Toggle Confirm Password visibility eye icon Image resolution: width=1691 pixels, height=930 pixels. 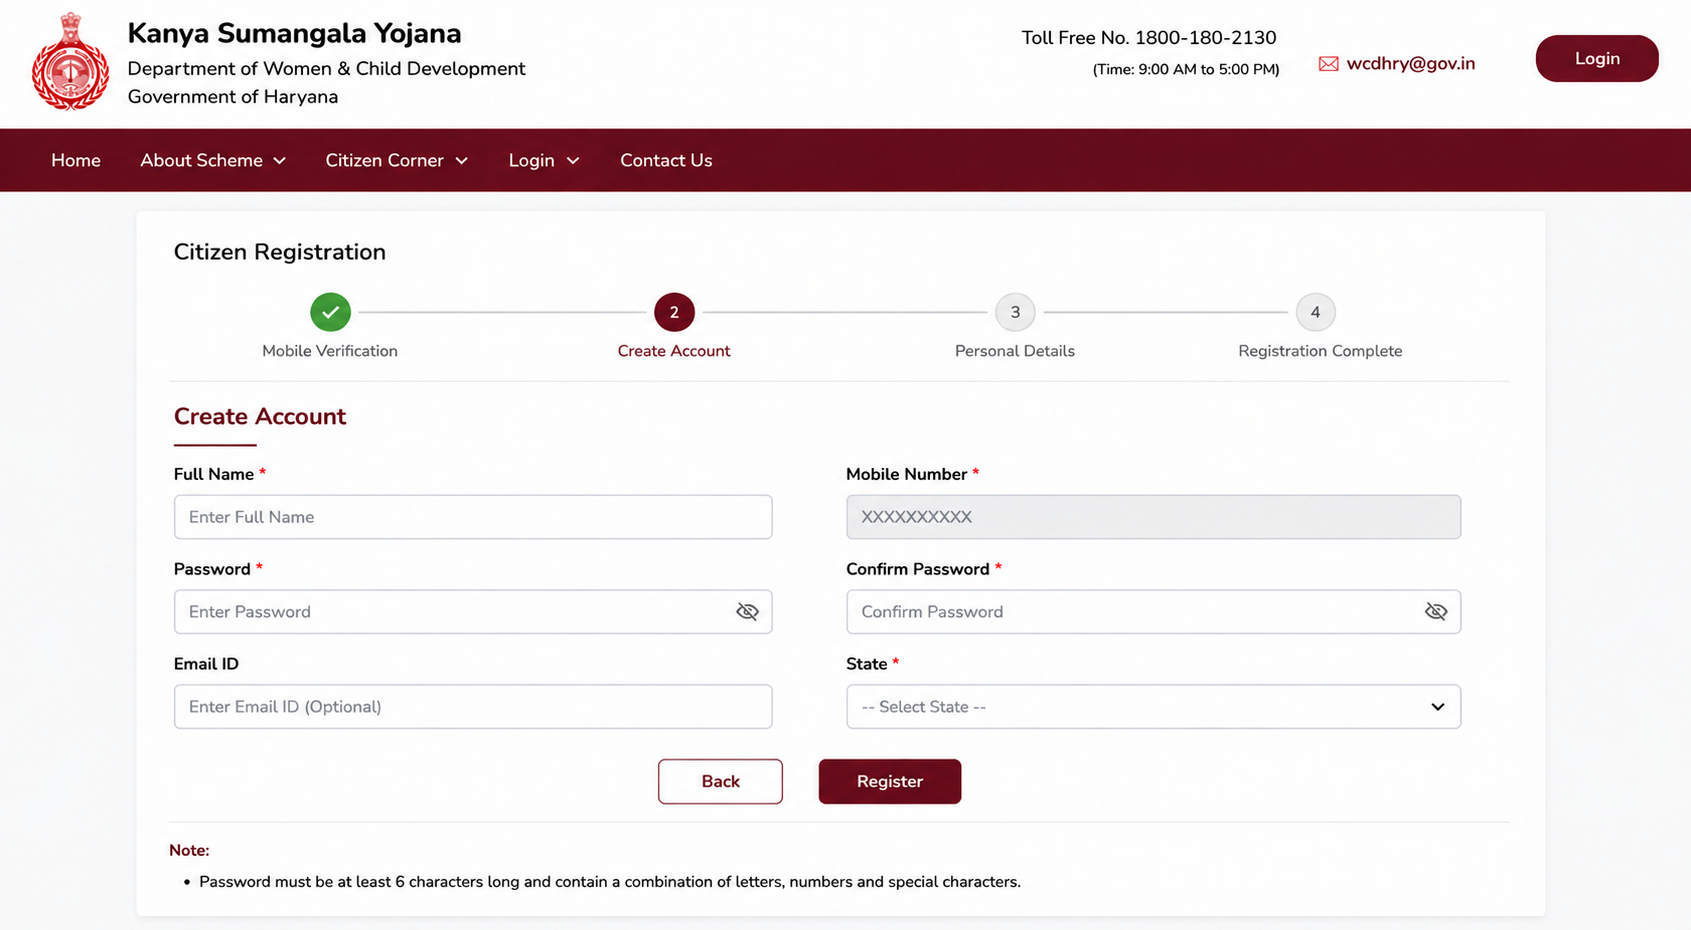coord(1436,612)
